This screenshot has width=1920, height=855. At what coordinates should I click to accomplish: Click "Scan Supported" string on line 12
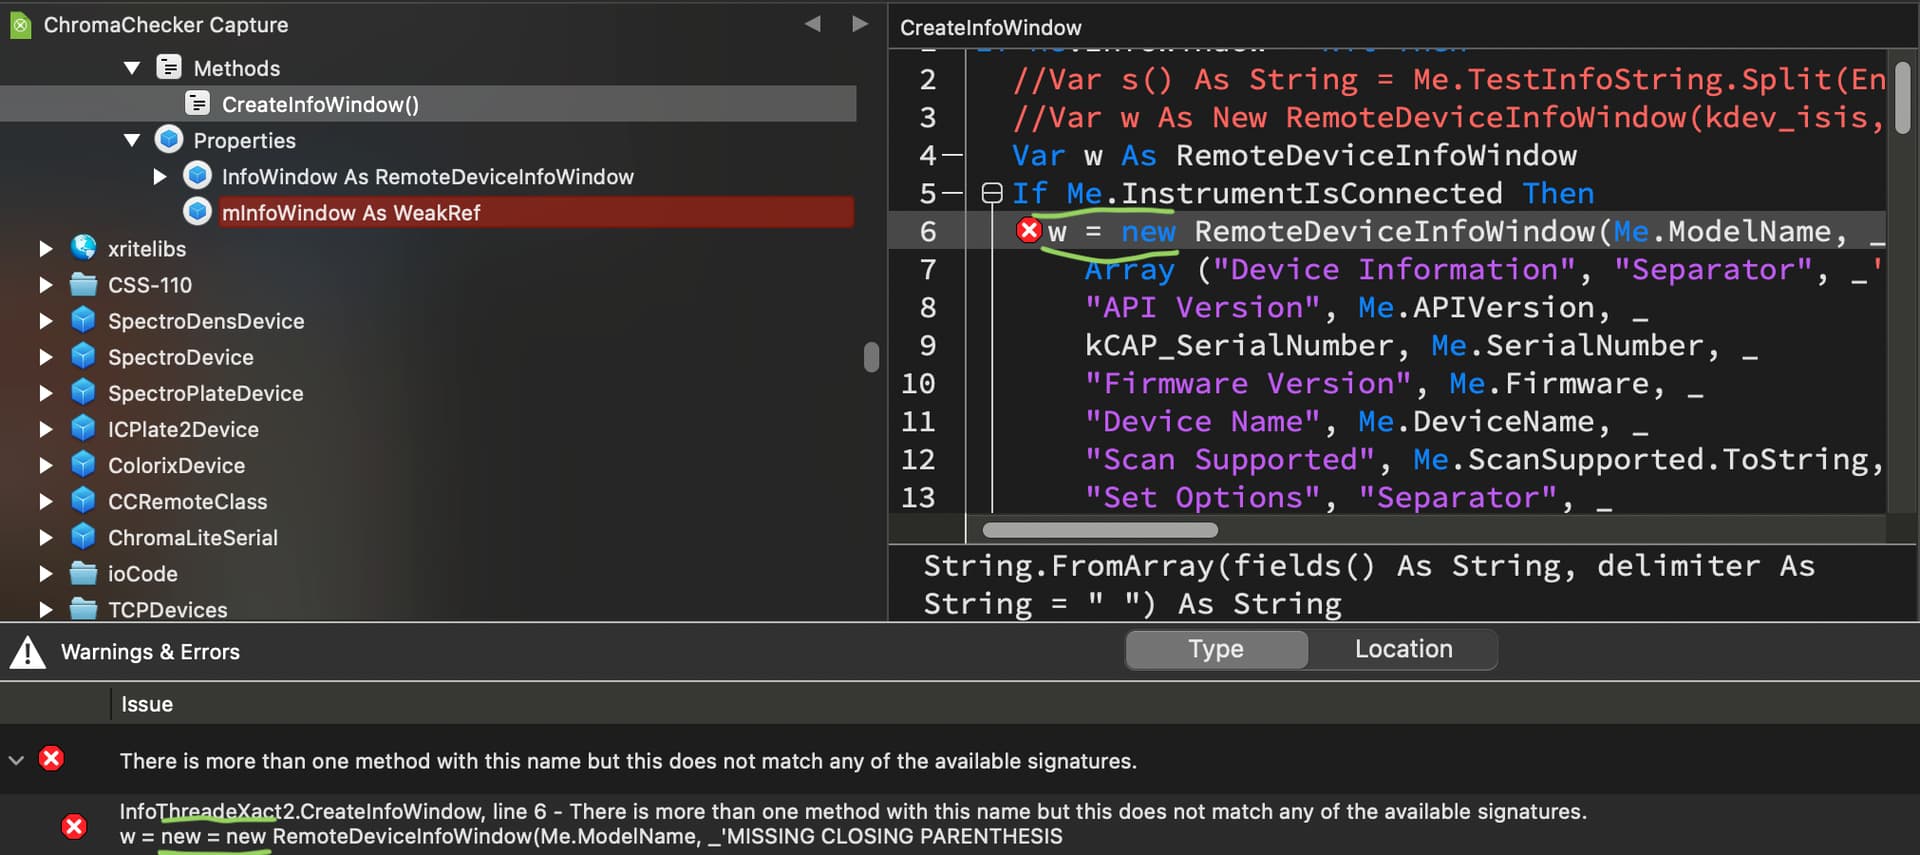click(1230, 459)
